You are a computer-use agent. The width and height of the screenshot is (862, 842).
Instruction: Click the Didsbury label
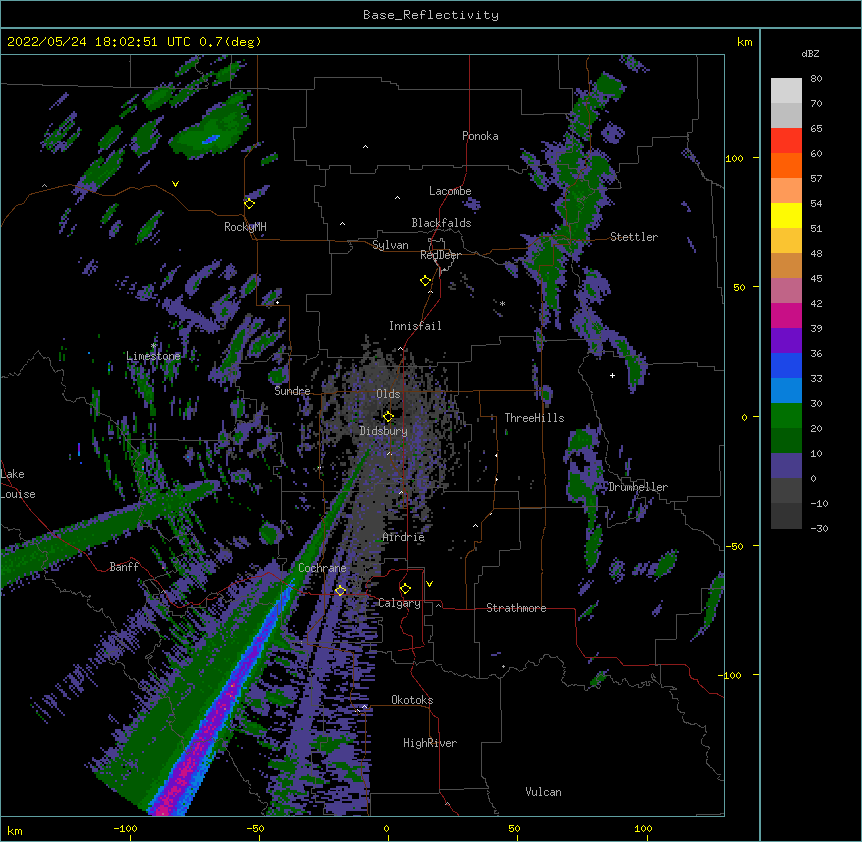pyautogui.click(x=384, y=431)
